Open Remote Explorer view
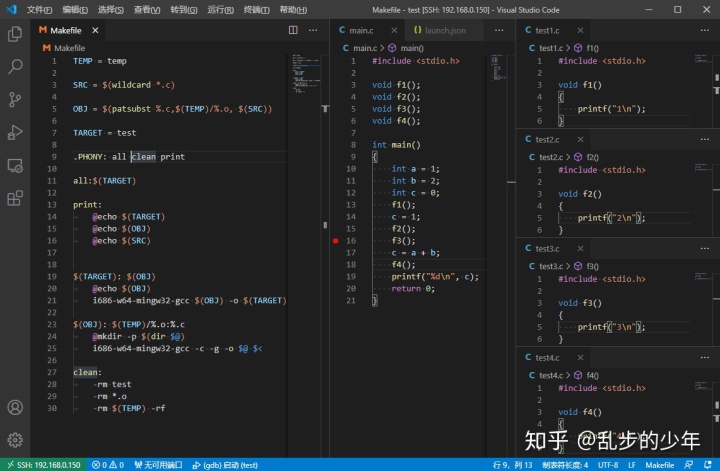 tap(15, 166)
